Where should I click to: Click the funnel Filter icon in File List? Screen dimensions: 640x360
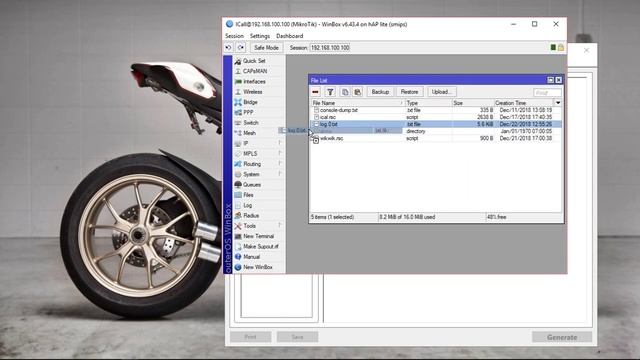[330, 92]
